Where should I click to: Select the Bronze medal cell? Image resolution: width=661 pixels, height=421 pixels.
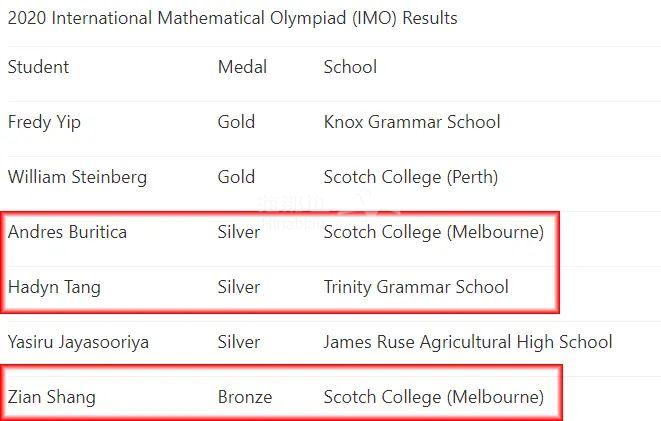(245, 397)
